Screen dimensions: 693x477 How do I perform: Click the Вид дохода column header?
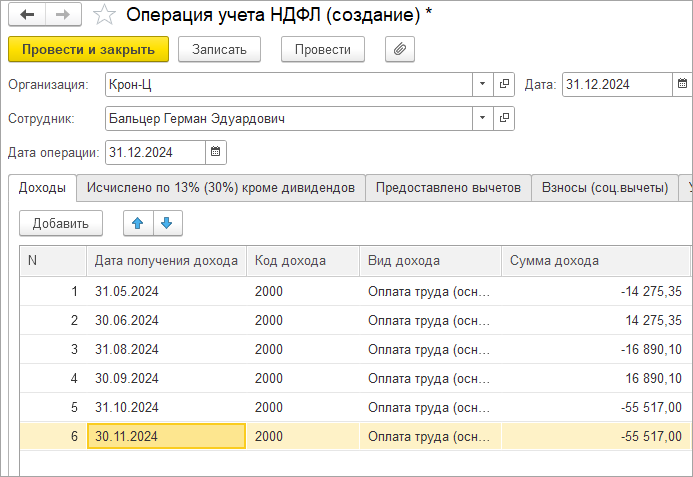tap(430, 261)
